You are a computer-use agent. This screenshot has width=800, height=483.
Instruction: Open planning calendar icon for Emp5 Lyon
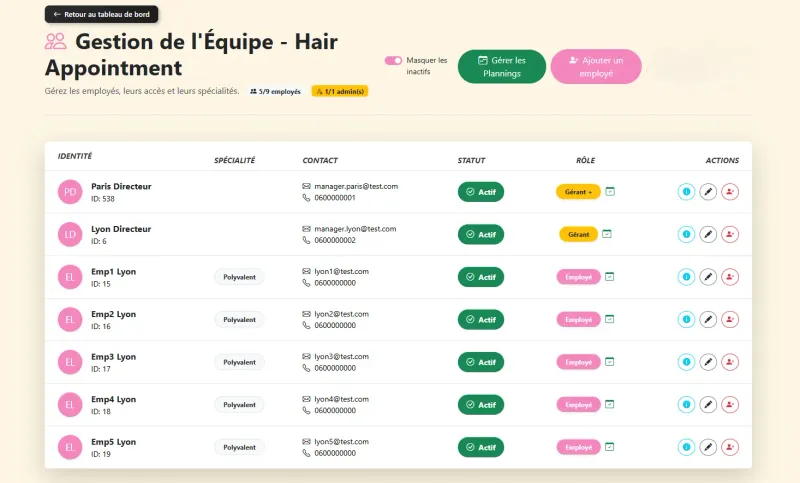[609, 447]
